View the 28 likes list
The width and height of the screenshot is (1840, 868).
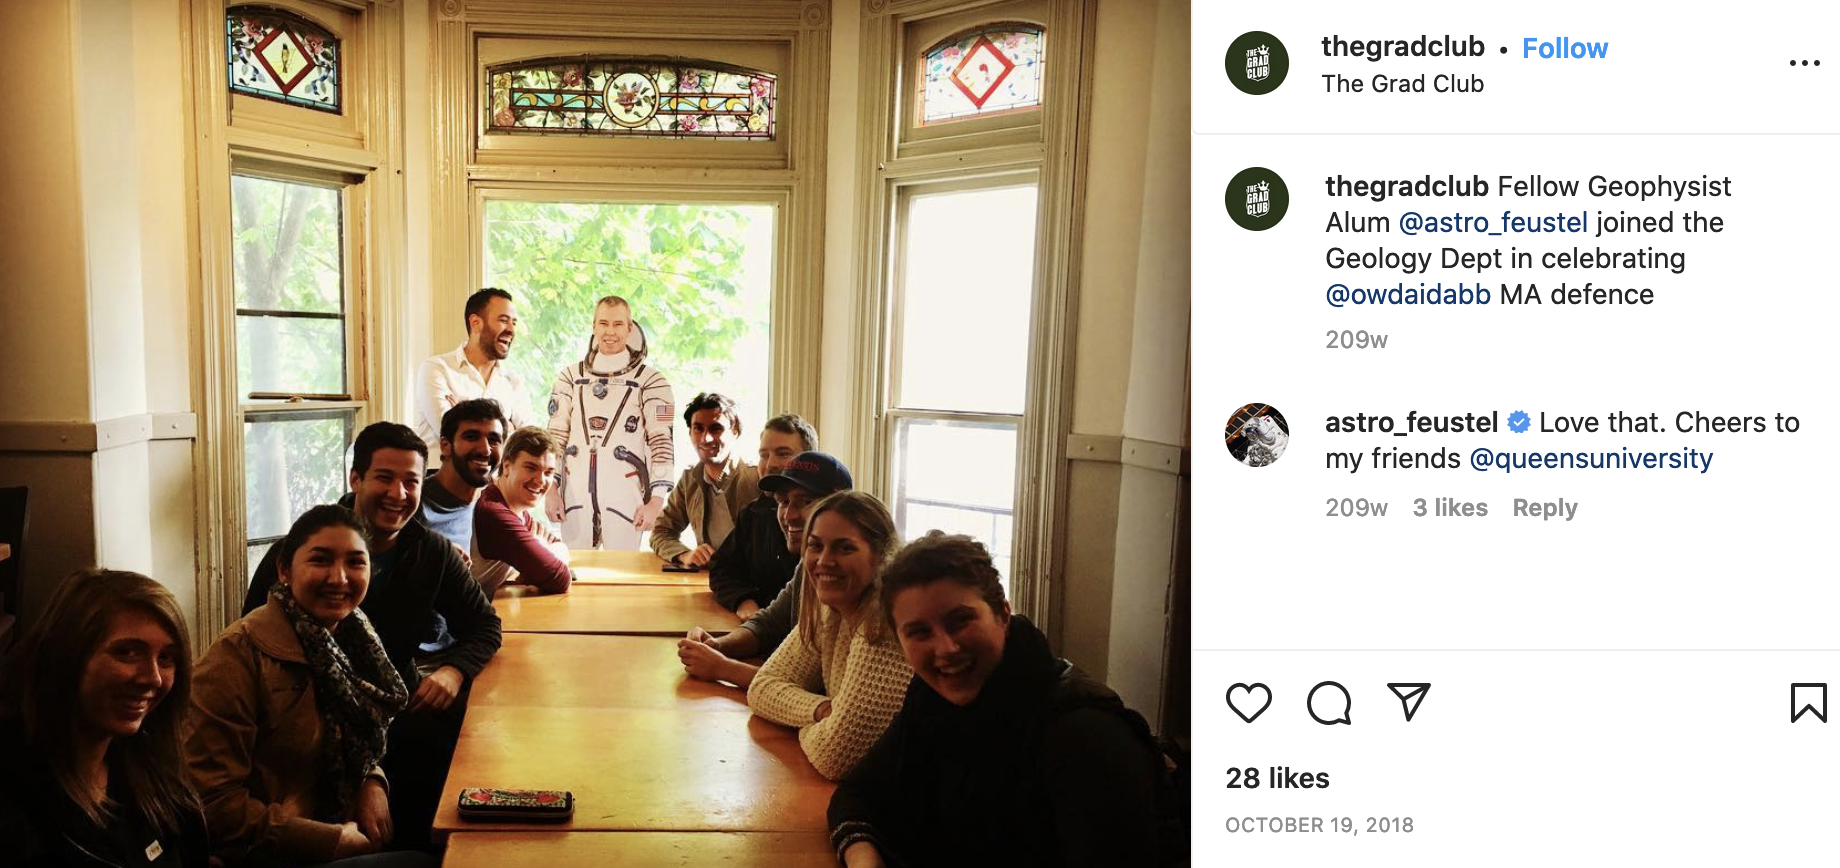coord(1277,778)
